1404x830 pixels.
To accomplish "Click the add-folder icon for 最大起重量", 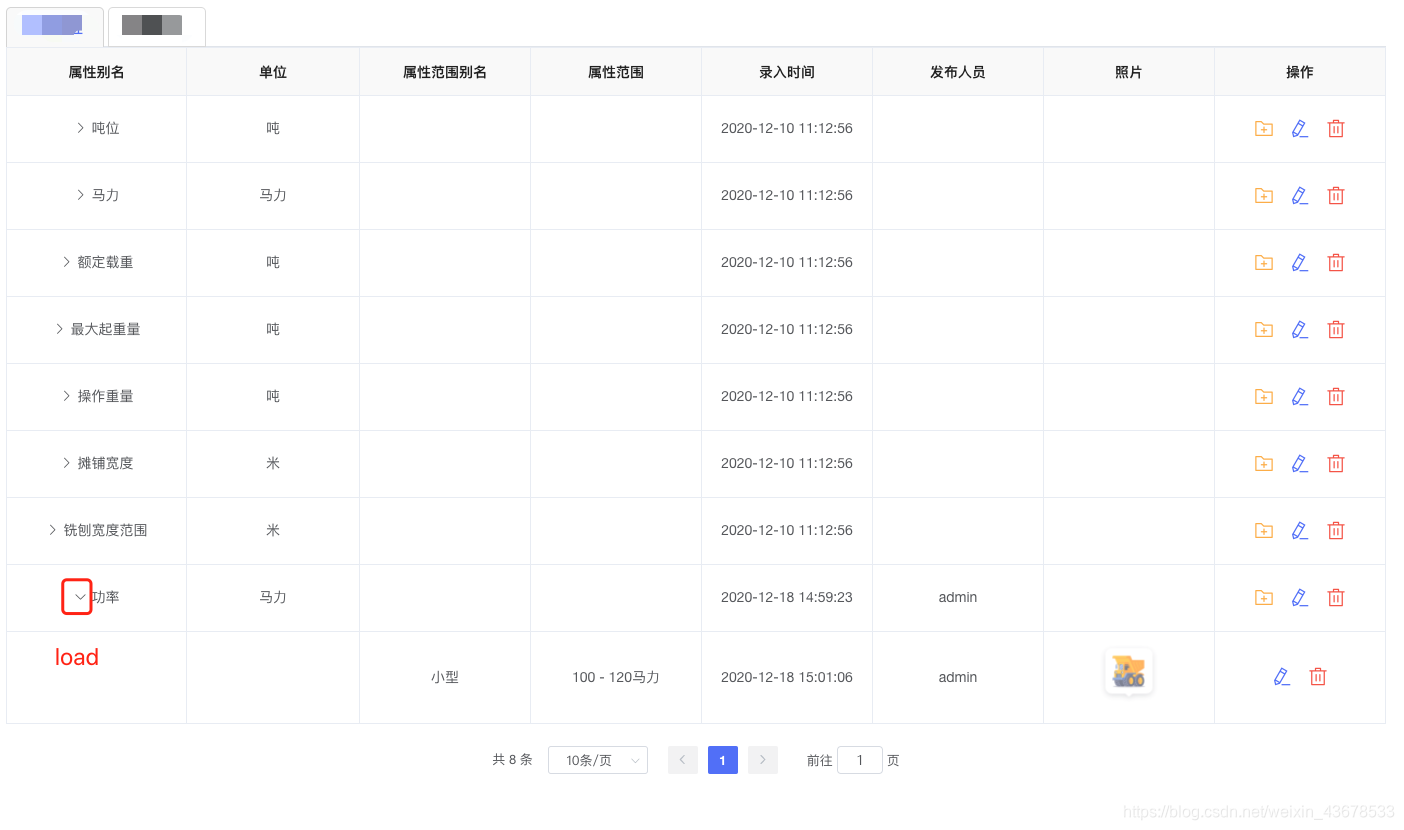I will 1263,329.
